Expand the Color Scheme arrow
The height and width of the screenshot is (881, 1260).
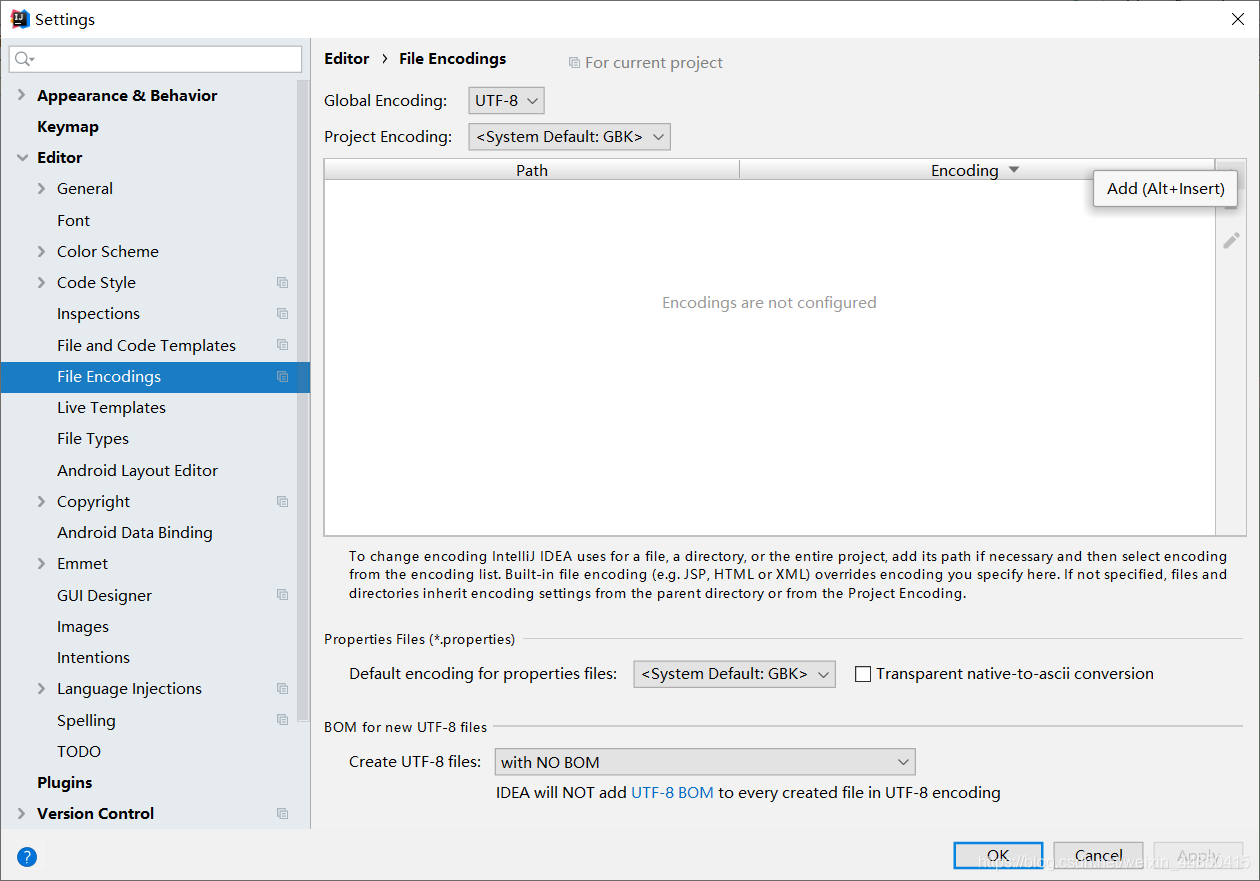(x=41, y=252)
